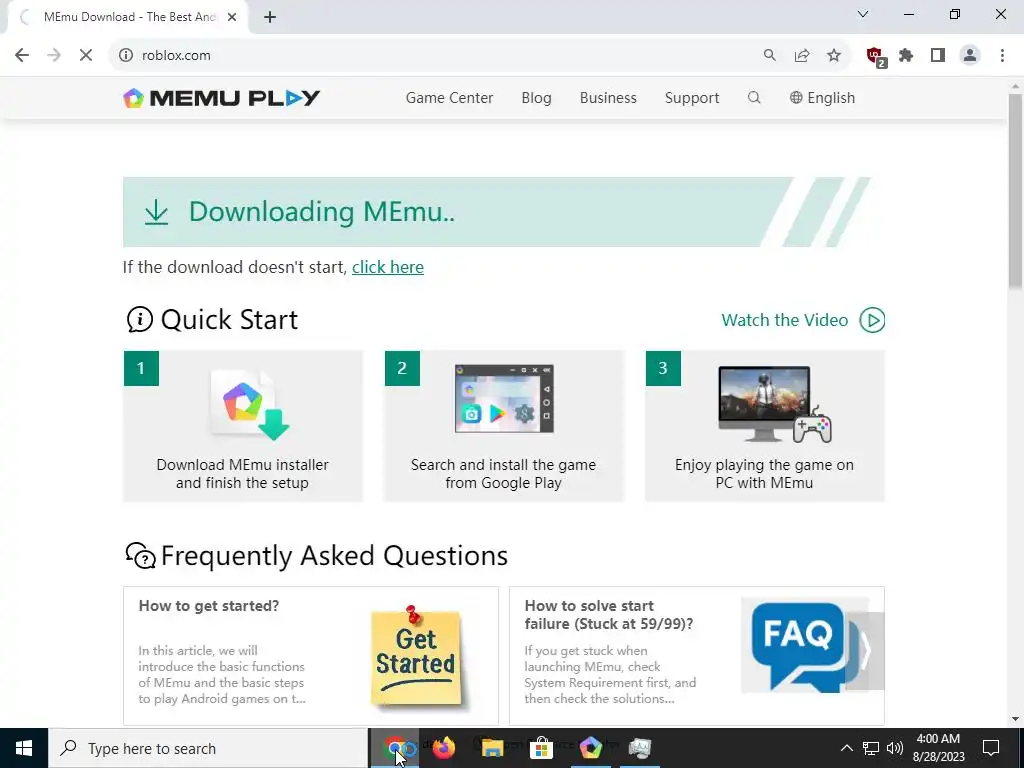Open the Chrome three-dot menu
Screen dimensions: 1024x768
pyautogui.click(x=1002, y=56)
